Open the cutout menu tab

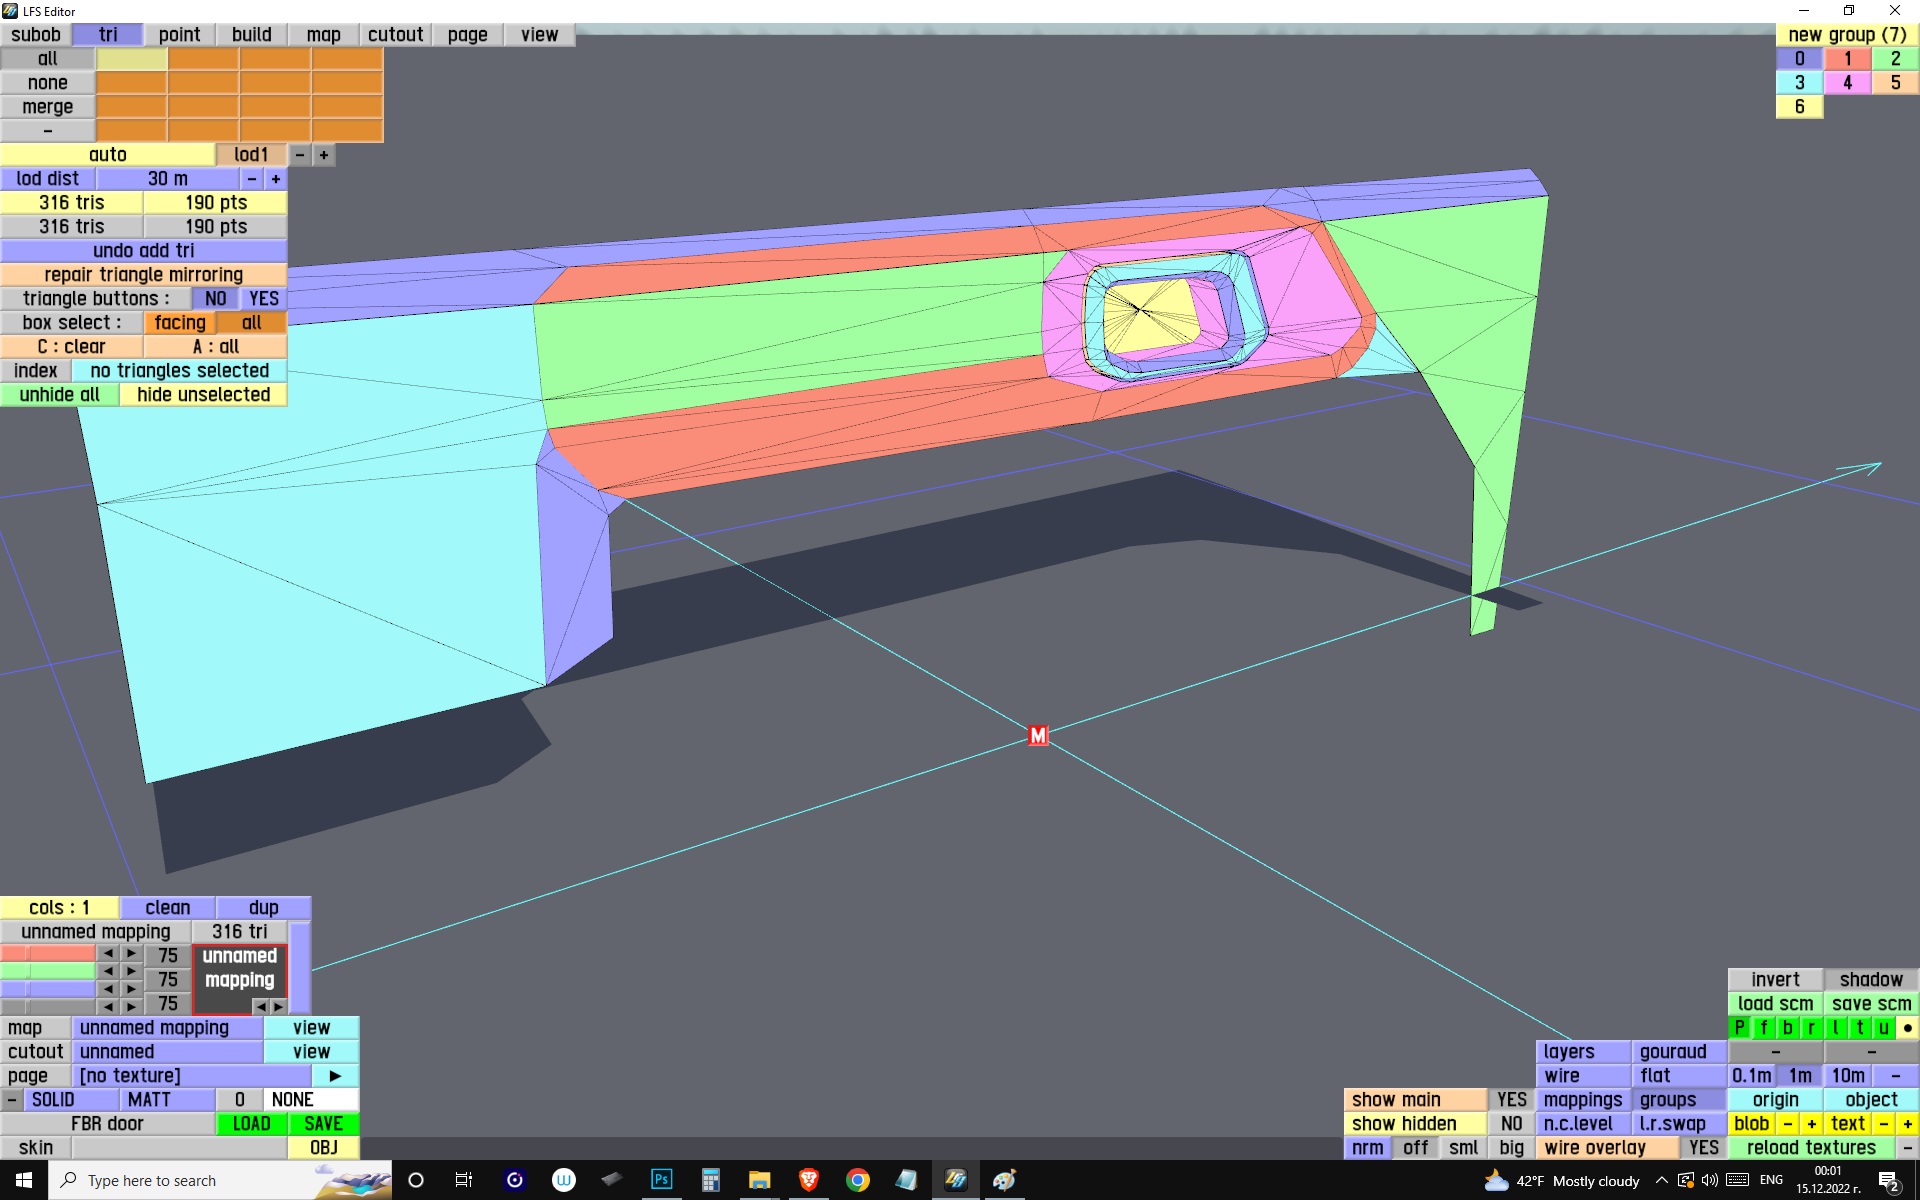pos(395,35)
